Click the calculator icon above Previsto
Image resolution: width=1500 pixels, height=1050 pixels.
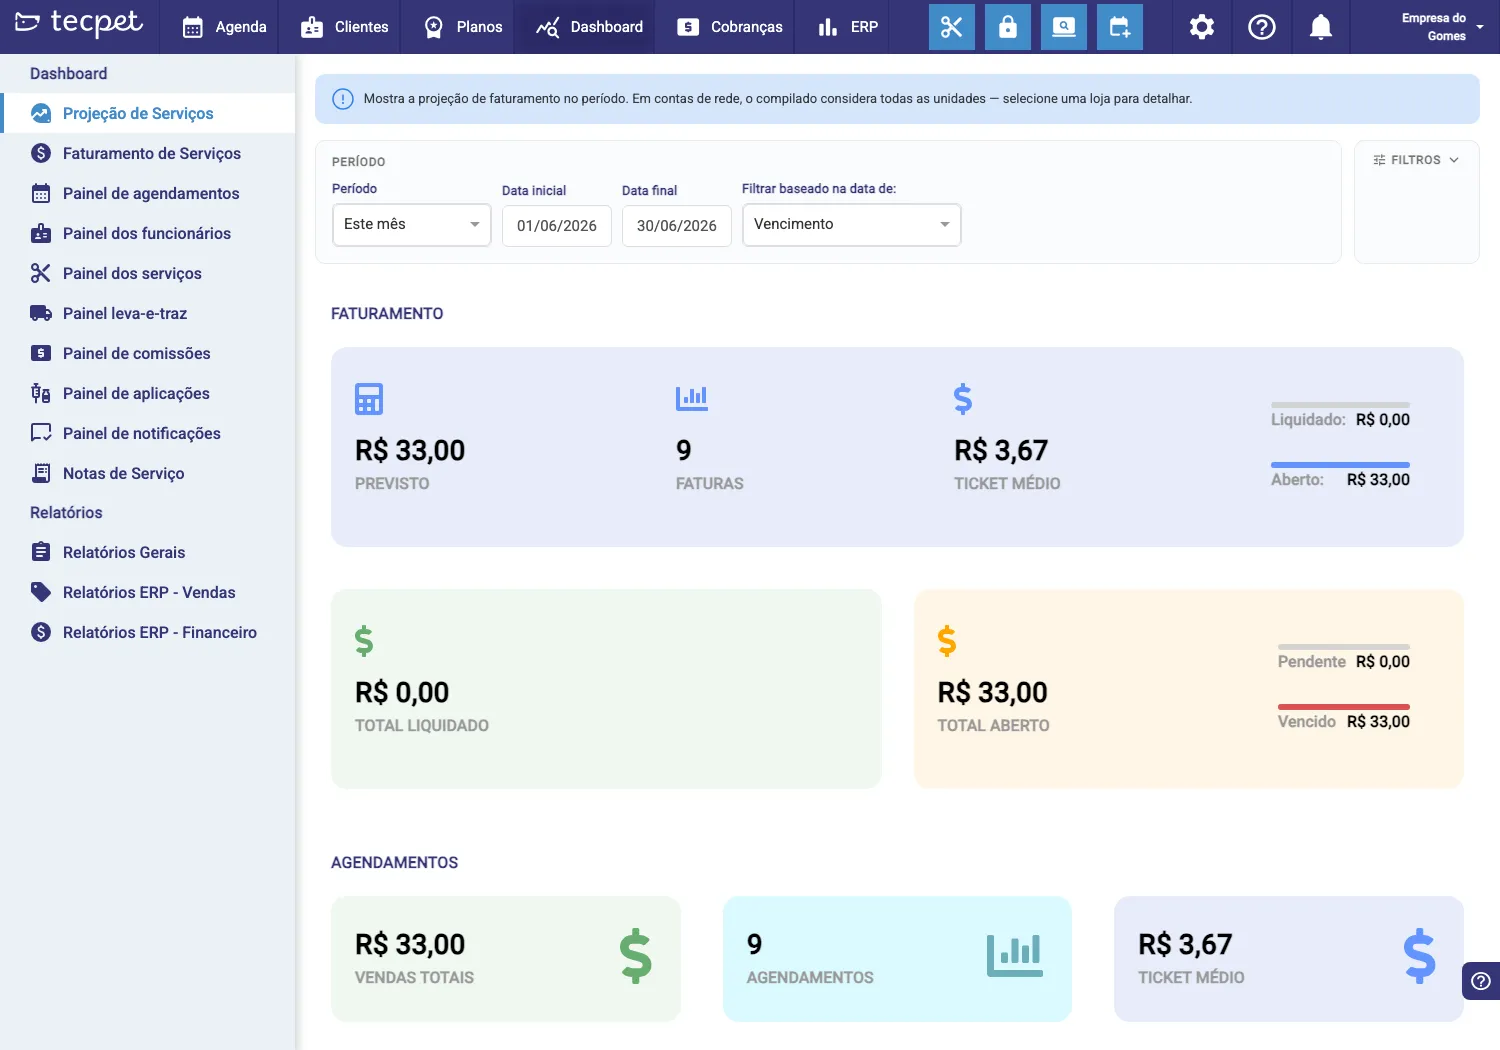click(369, 399)
